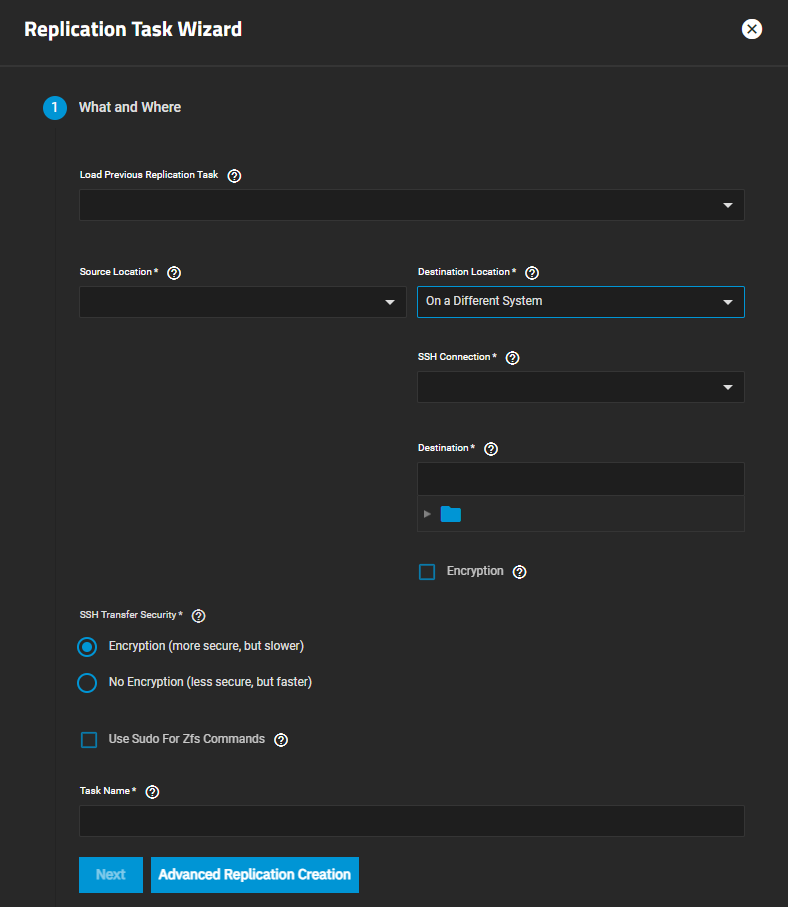Click Advanced Replication Creation button

tap(254, 874)
